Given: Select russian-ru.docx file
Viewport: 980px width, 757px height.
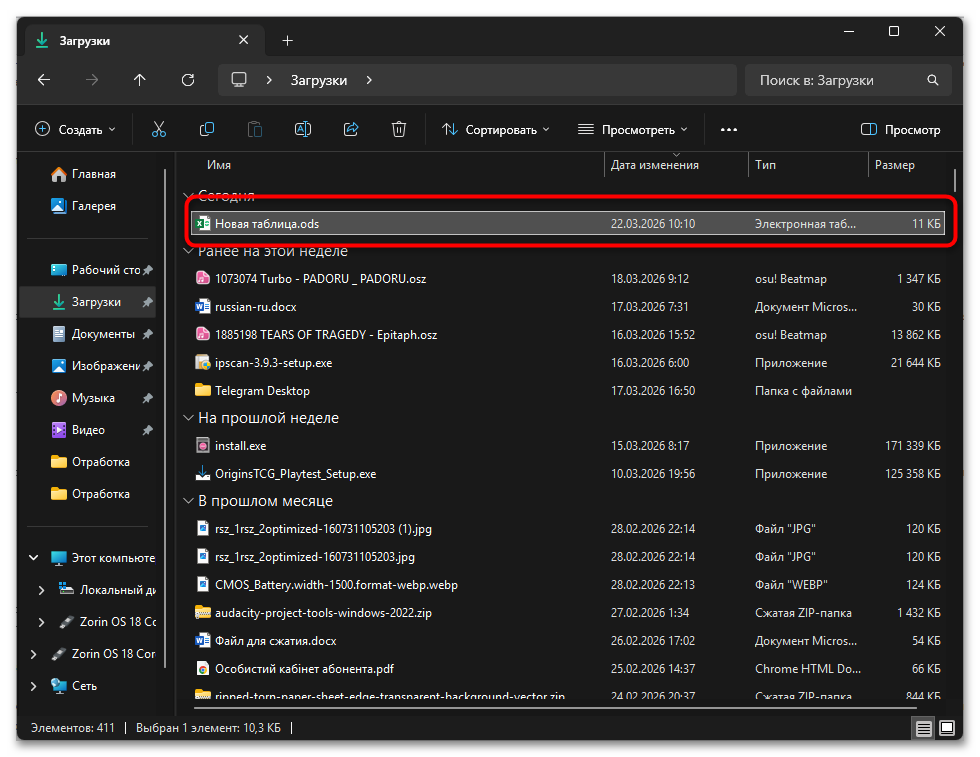Looking at the screenshot, I should coord(256,307).
